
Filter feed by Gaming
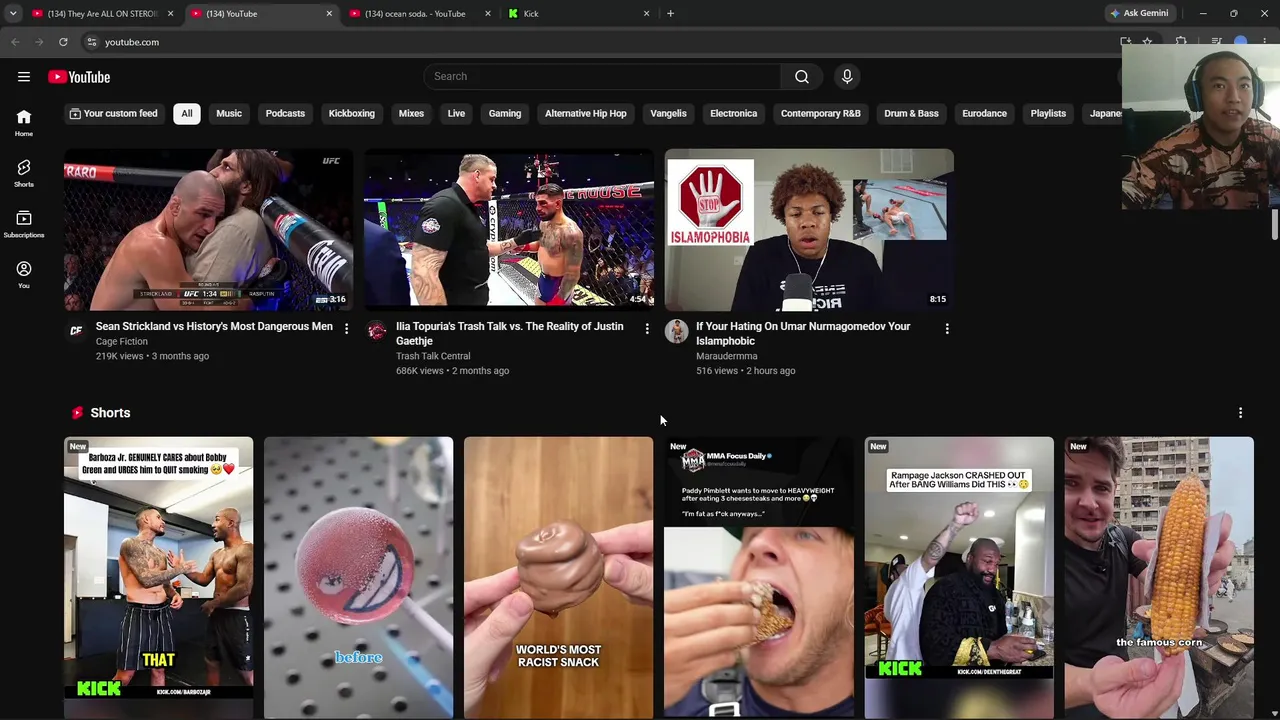tap(505, 114)
